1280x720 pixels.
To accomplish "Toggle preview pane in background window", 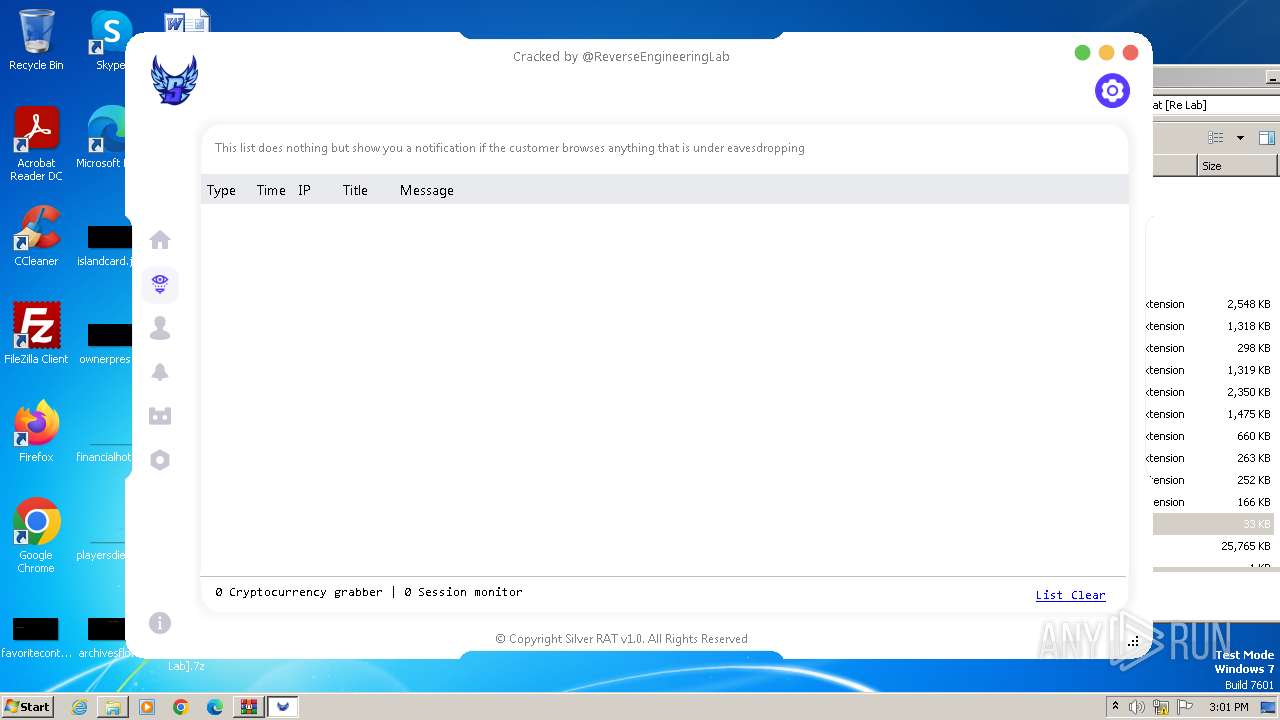I will tap(1266, 138).
